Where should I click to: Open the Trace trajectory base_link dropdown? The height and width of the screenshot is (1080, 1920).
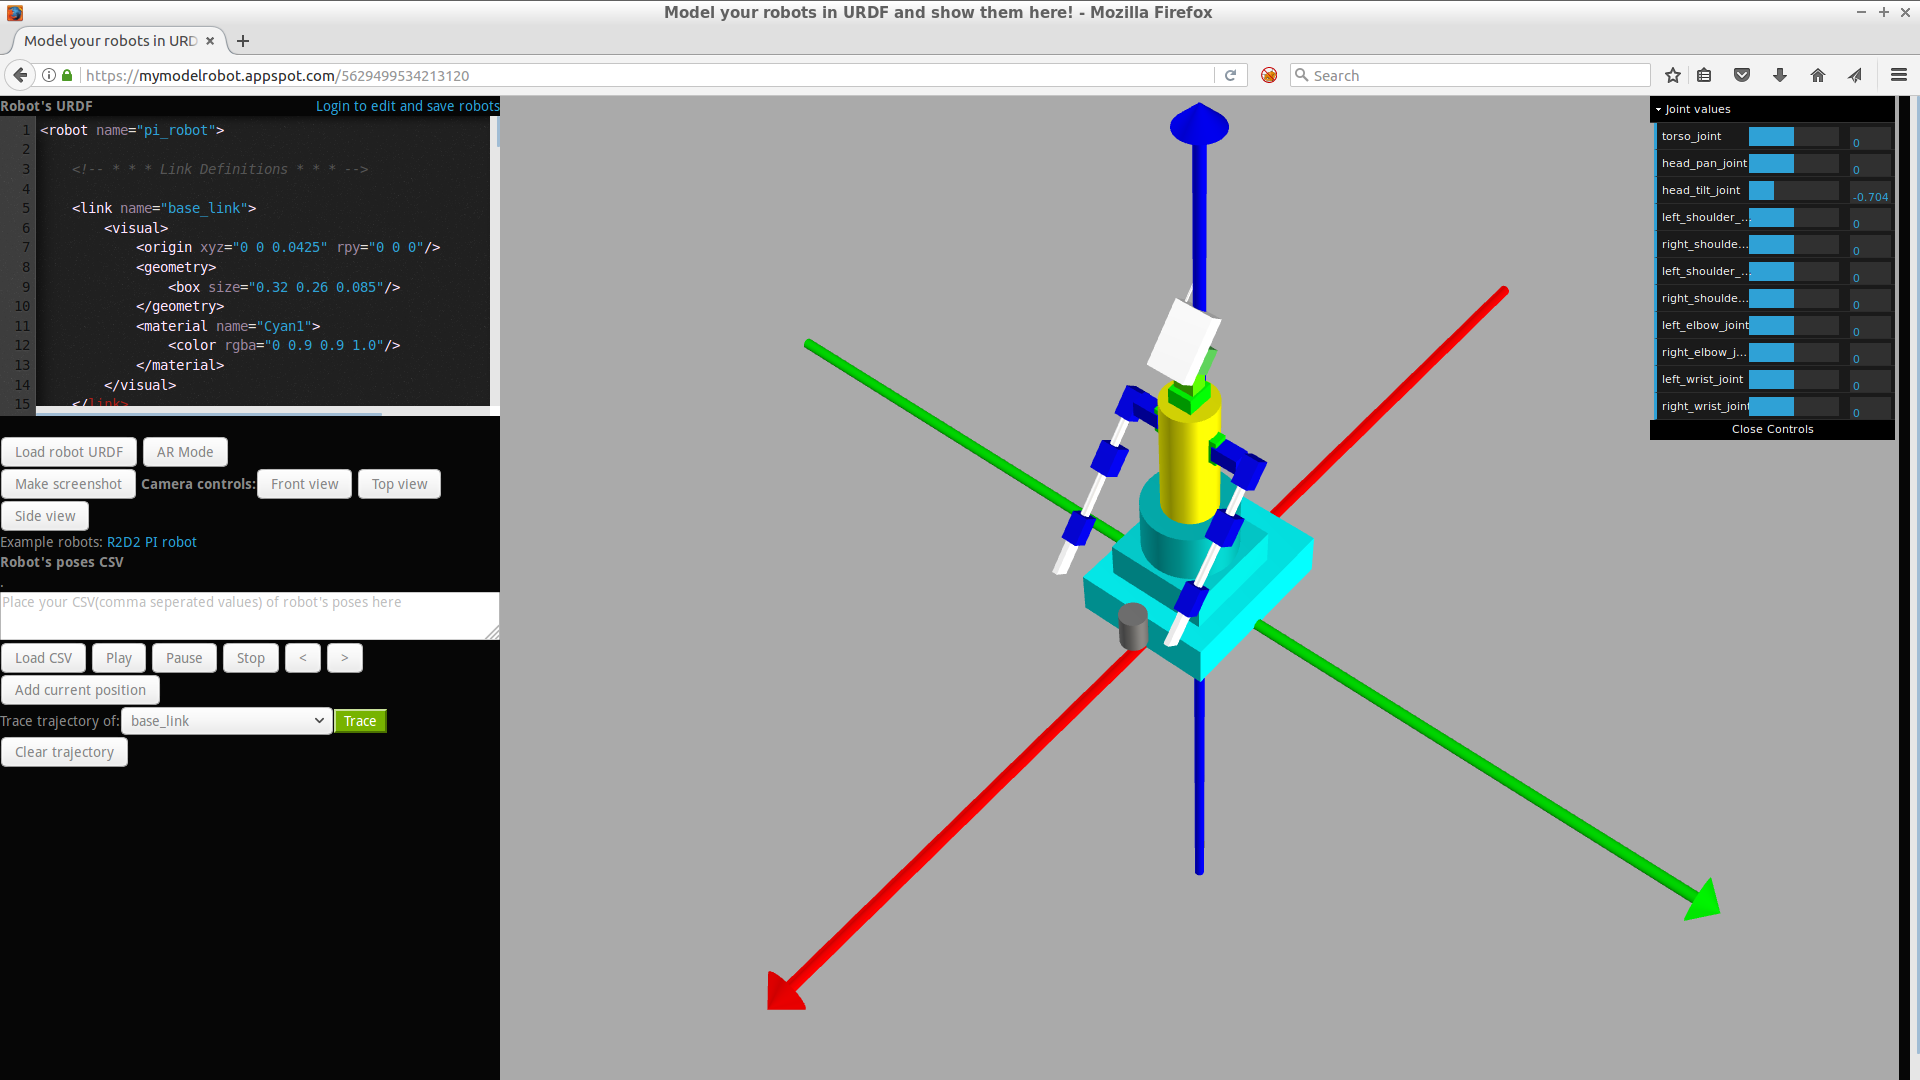[x=227, y=721]
